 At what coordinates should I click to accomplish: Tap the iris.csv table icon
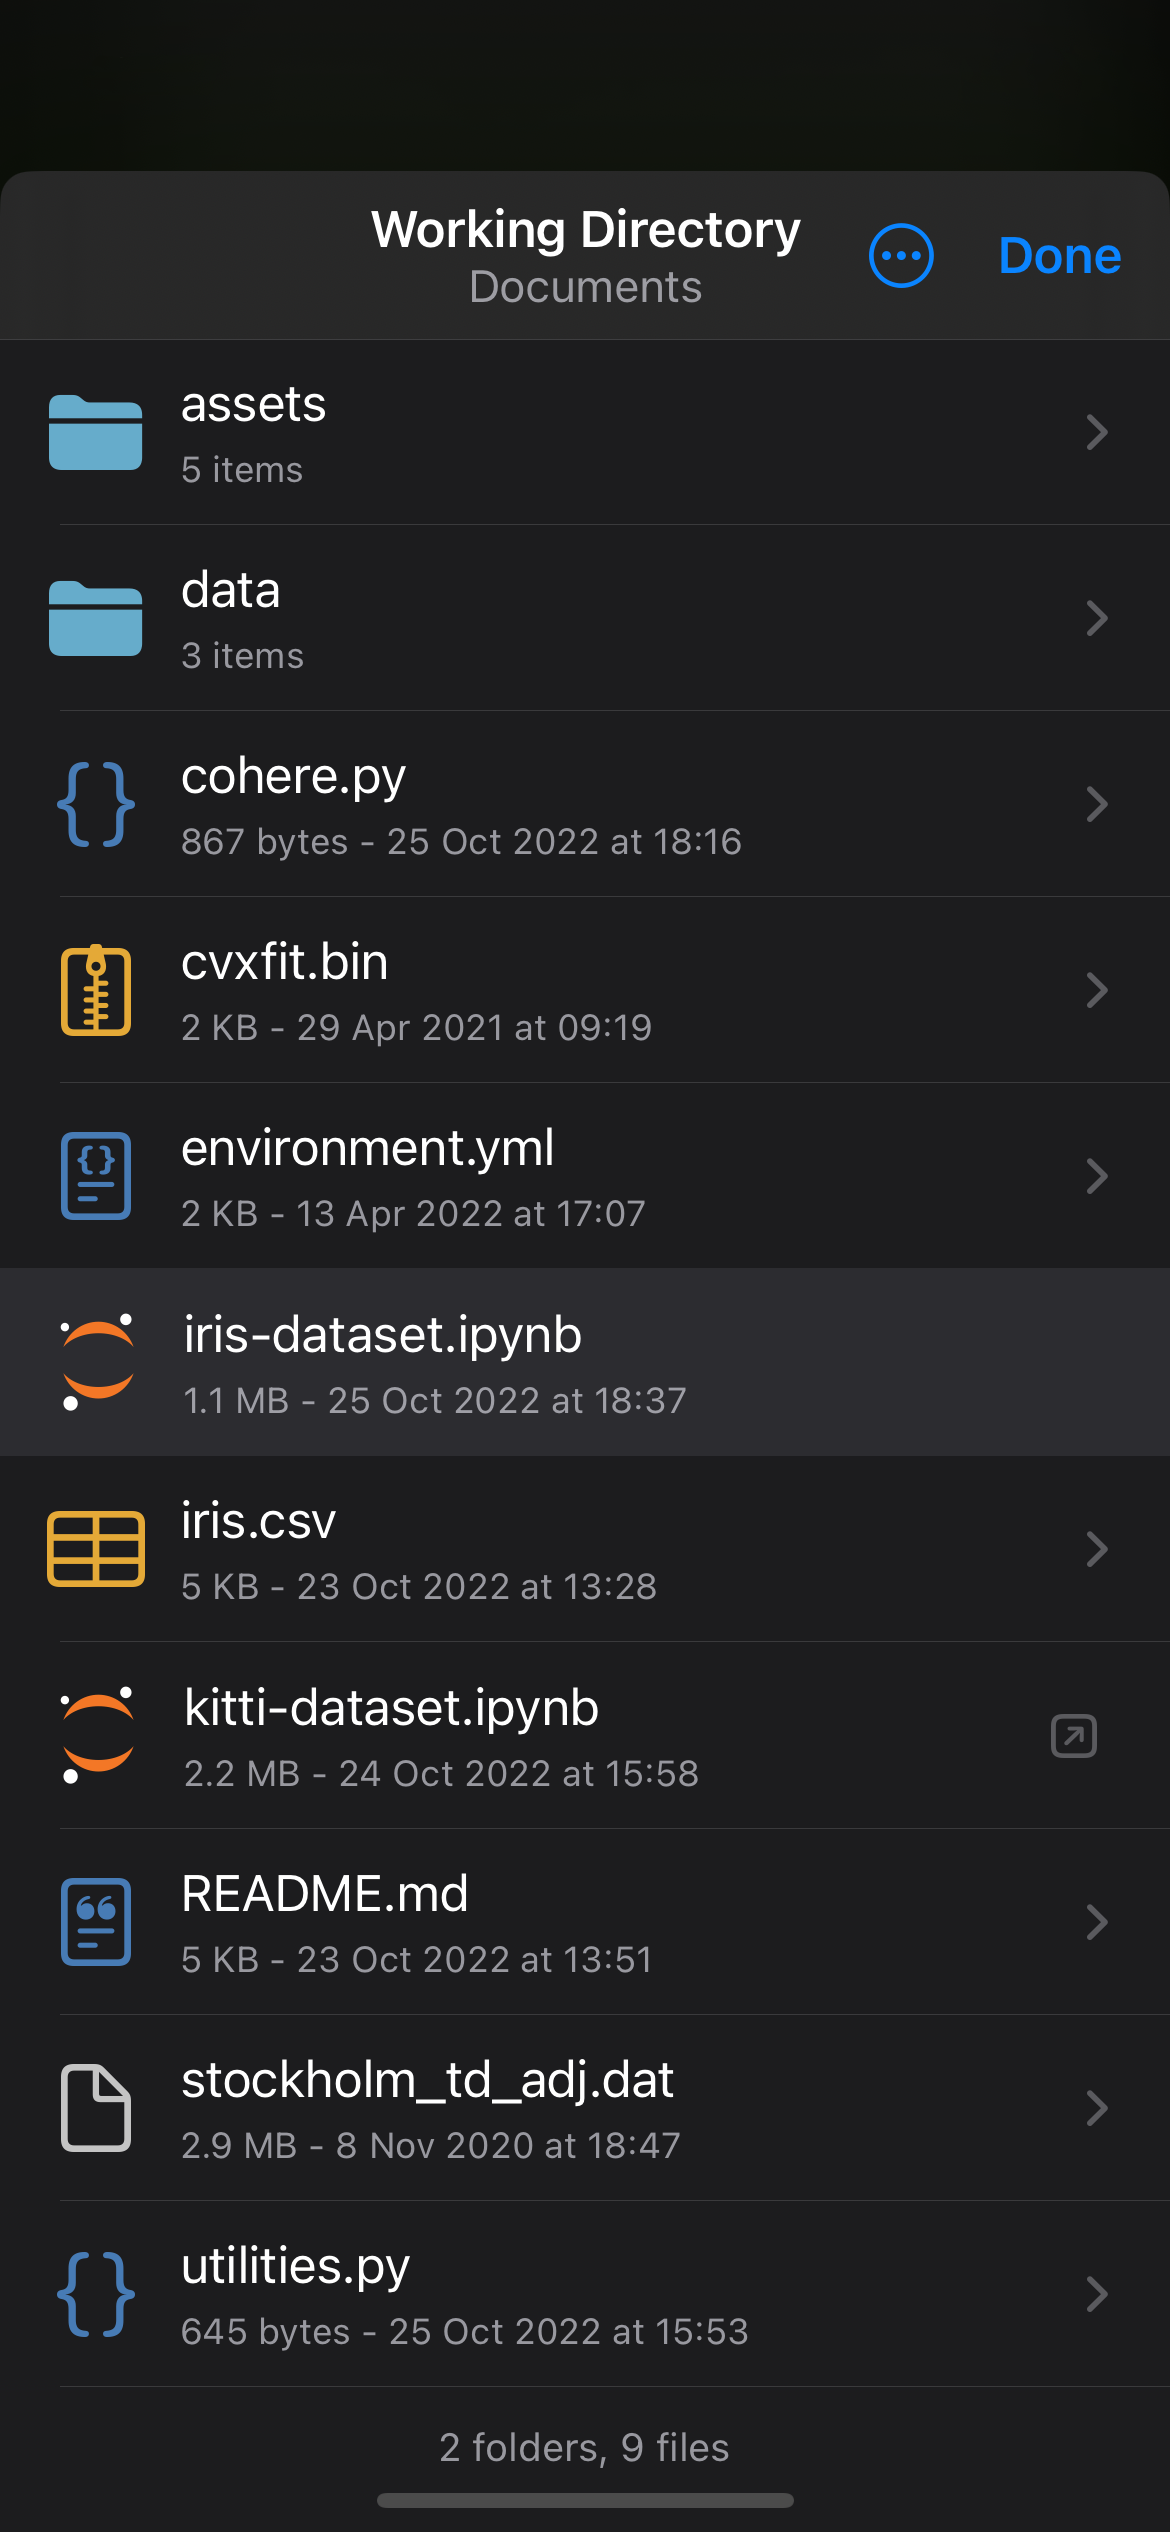(x=96, y=1549)
